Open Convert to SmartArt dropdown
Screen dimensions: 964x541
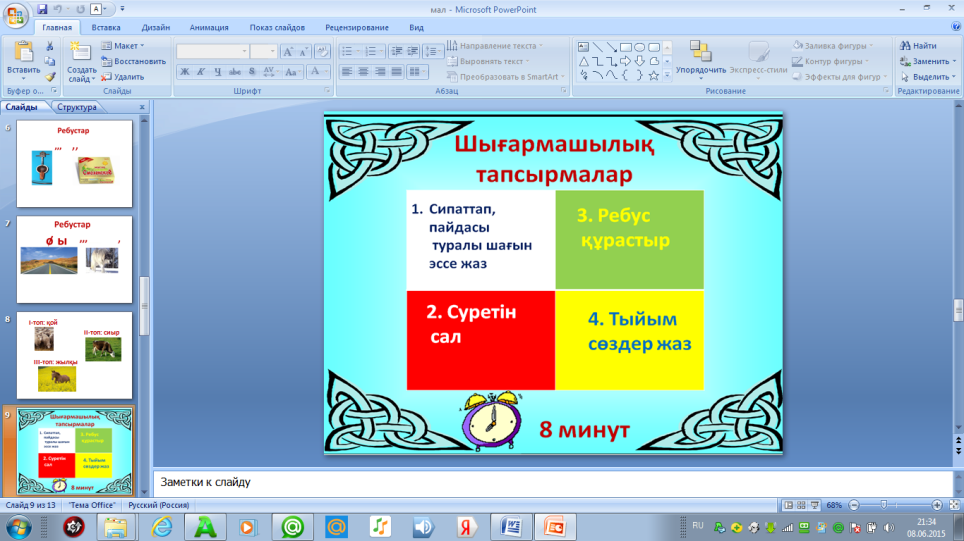506,77
